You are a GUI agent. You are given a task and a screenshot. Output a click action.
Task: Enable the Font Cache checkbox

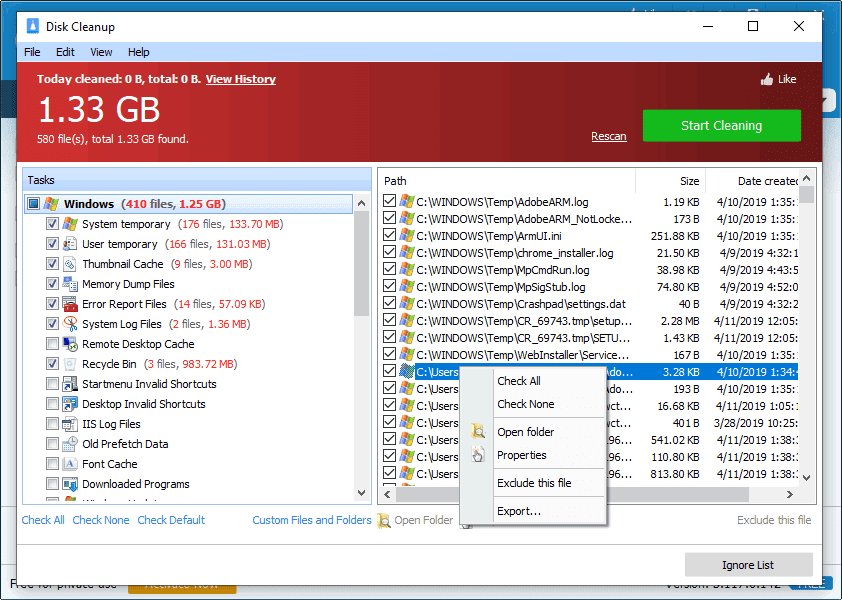[52, 464]
